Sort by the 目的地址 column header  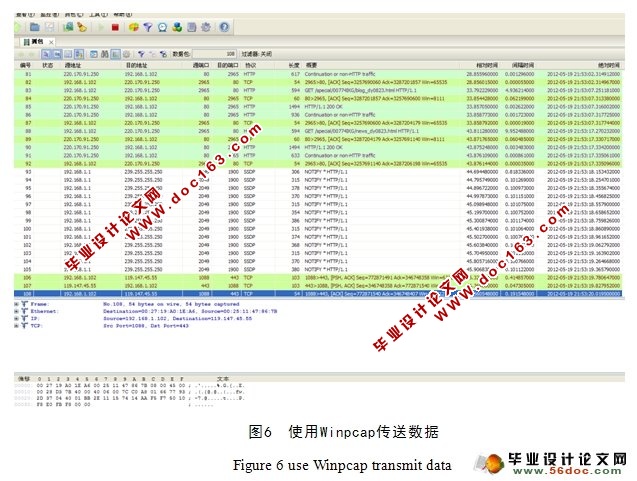pos(136,65)
